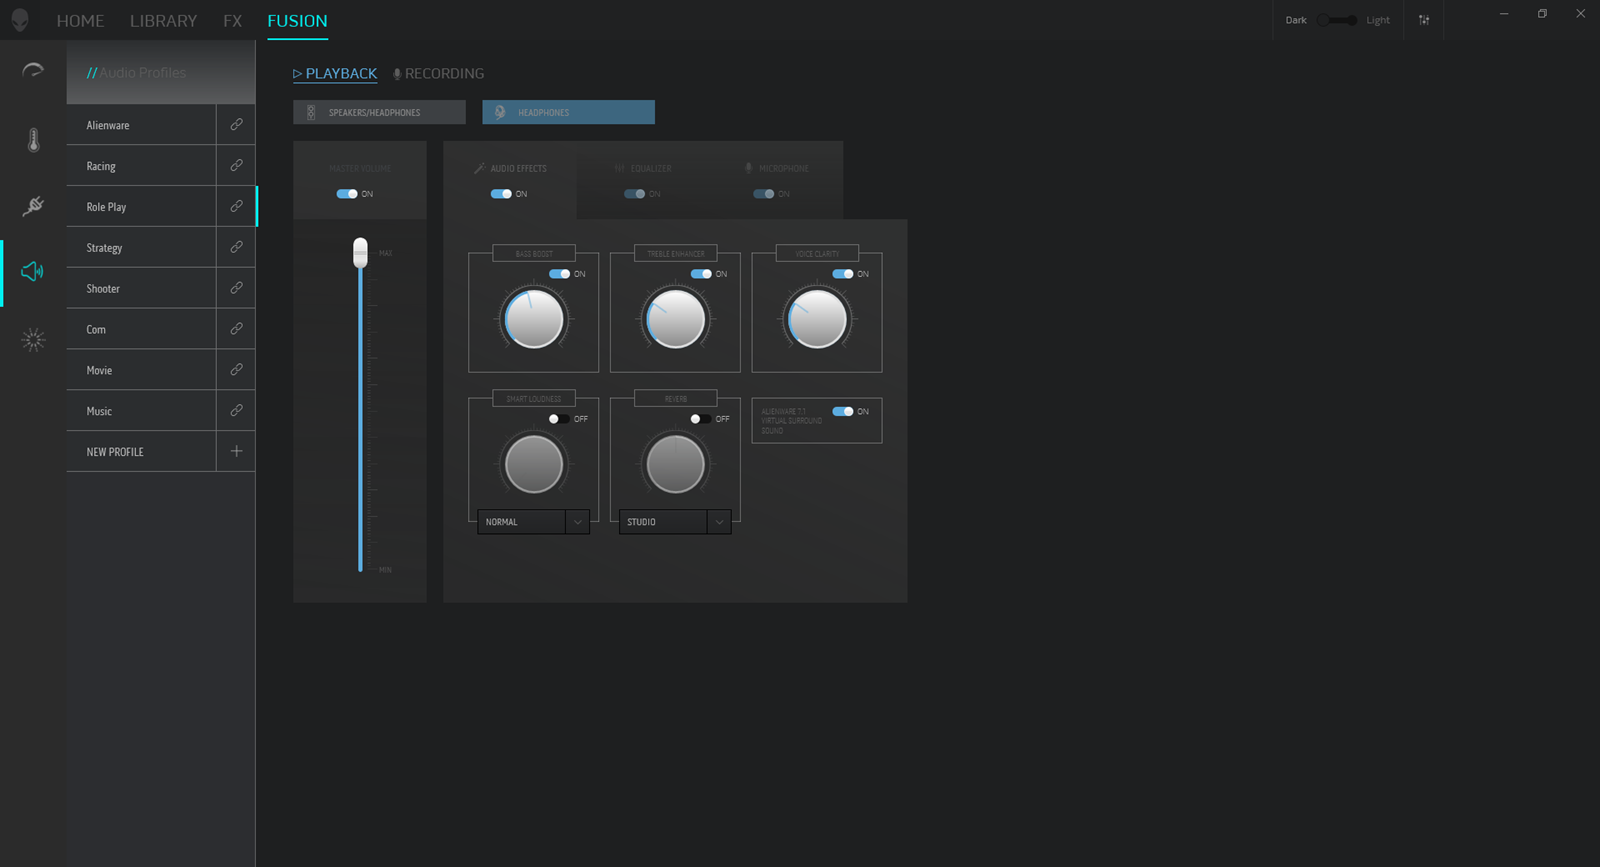Open the settings sliders icon in title bar
This screenshot has width=1600, height=867.
tap(1424, 20)
